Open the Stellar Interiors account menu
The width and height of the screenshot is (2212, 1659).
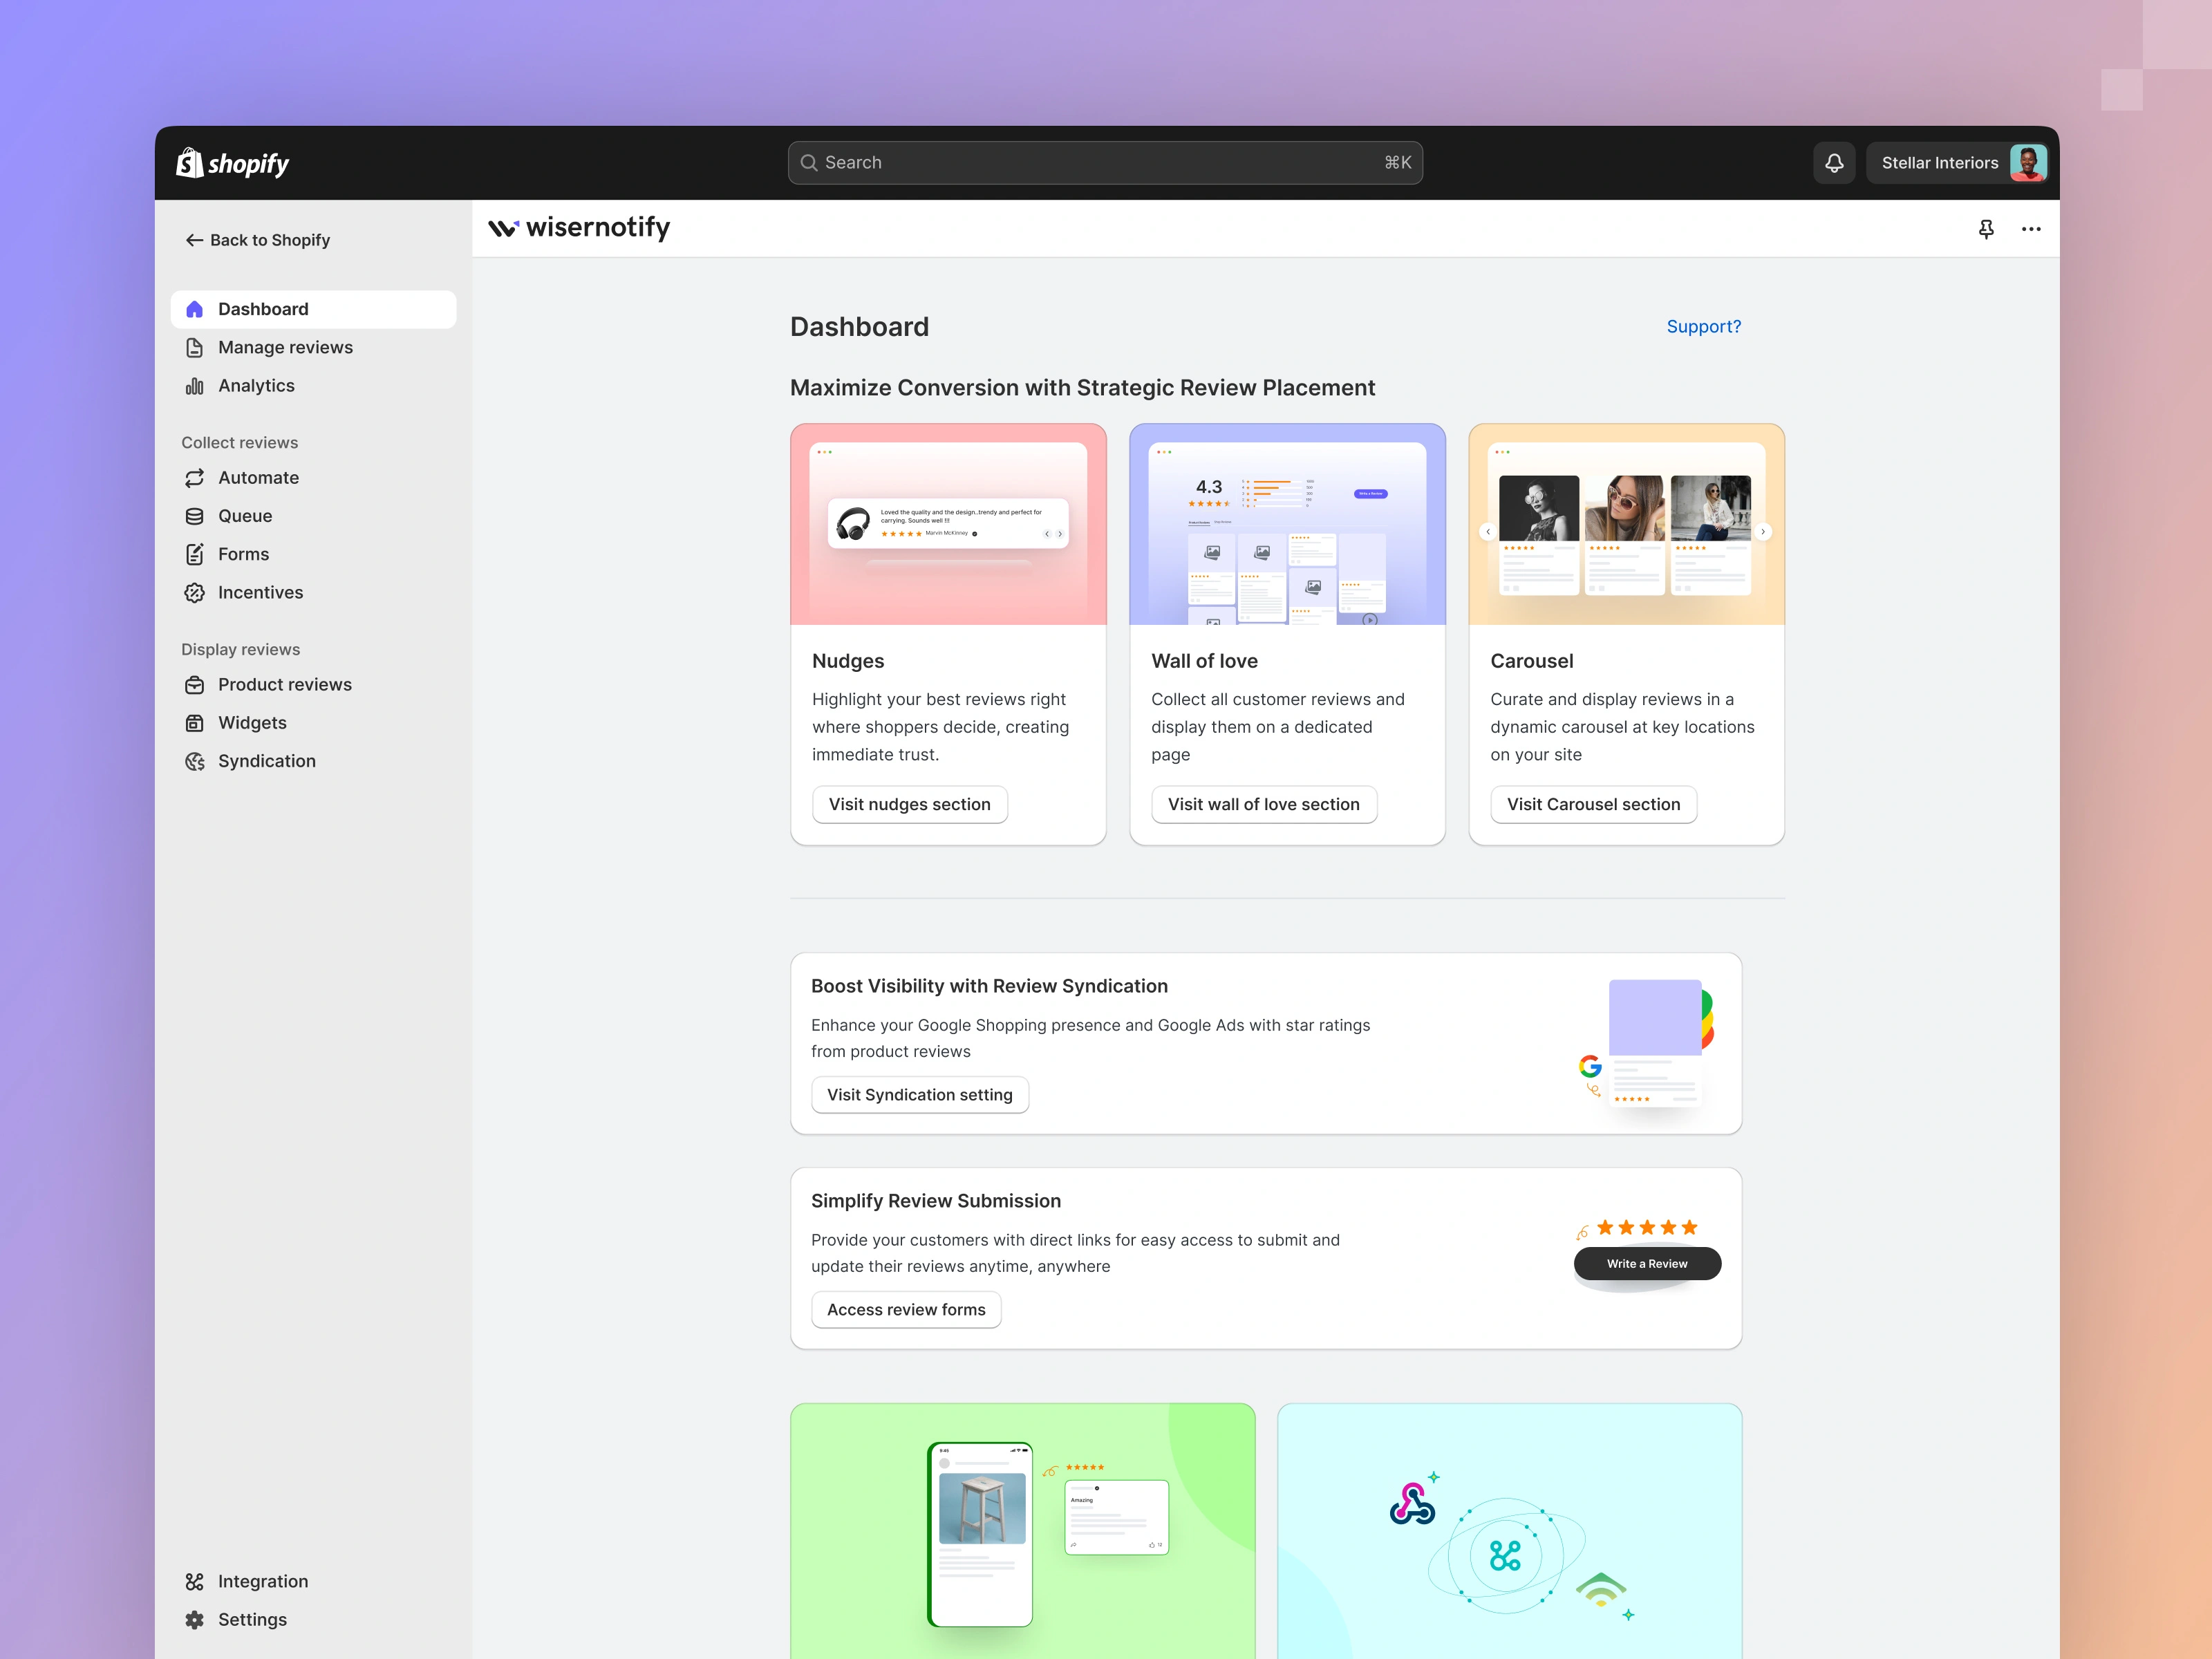[1959, 163]
